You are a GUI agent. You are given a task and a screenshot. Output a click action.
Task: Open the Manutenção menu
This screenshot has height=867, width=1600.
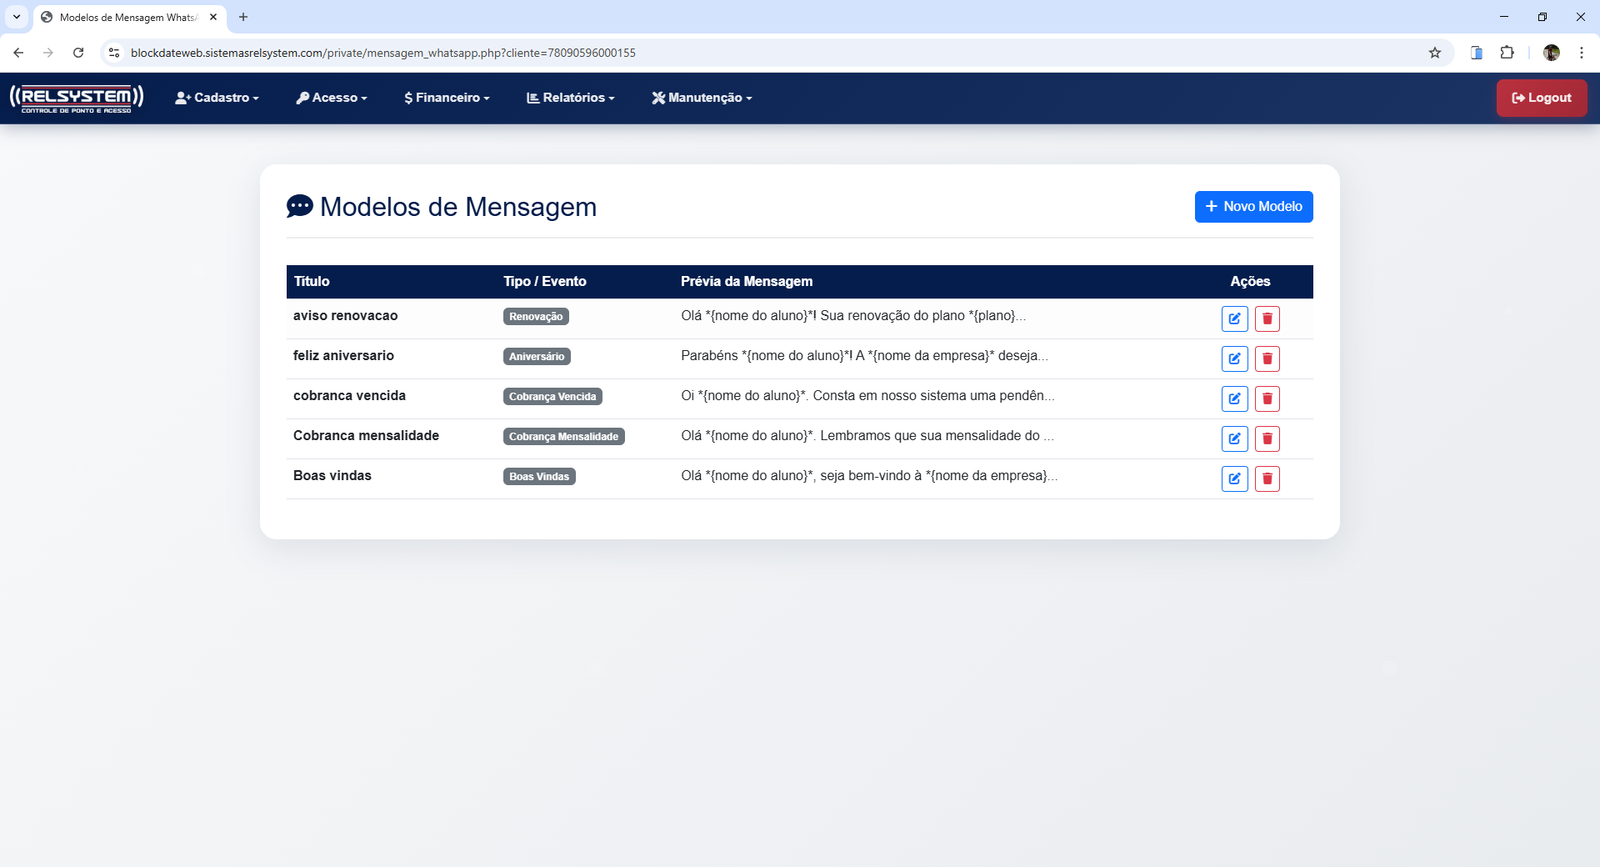click(x=702, y=98)
